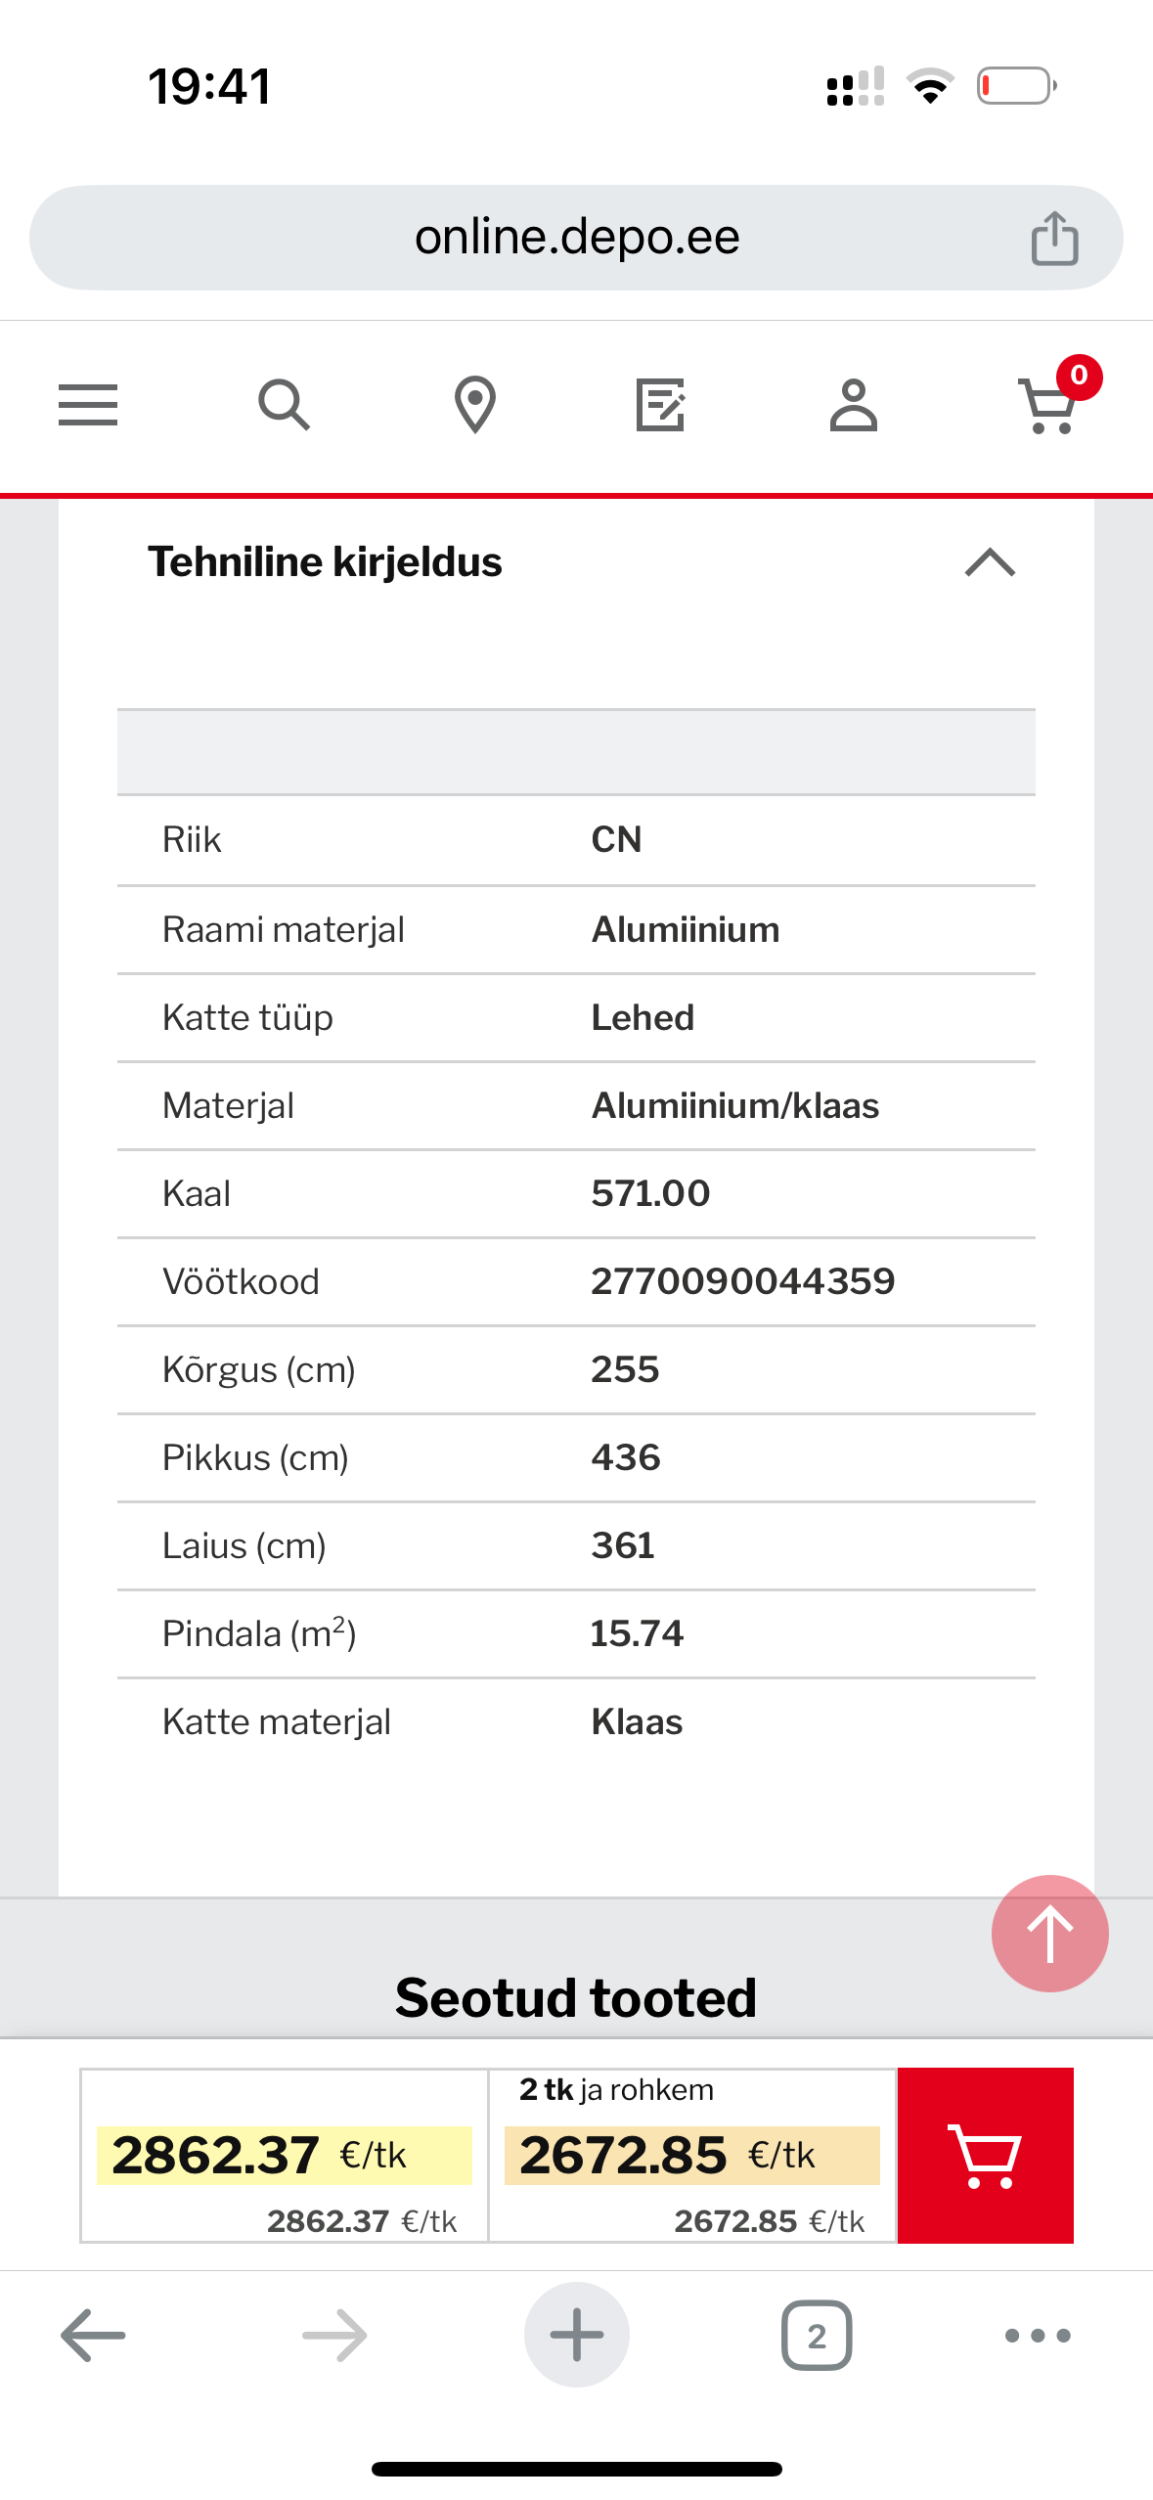Screen dimensions: 1153x2500
Task: Tap the Seotud tooted heading
Action: pos(576,1997)
